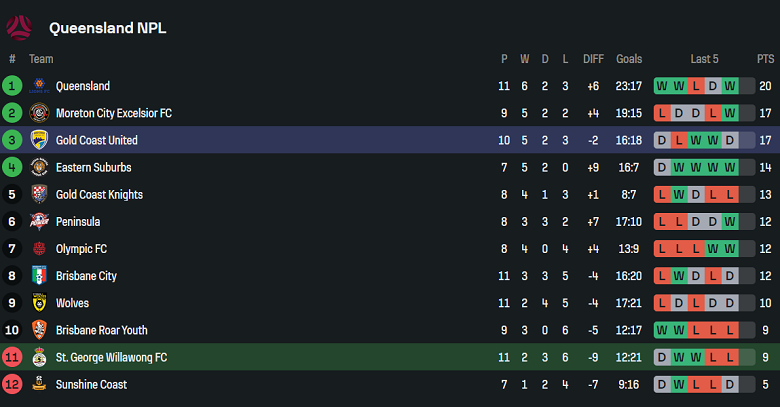Click the Eastern Suburbs team crest

click(39, 167)
